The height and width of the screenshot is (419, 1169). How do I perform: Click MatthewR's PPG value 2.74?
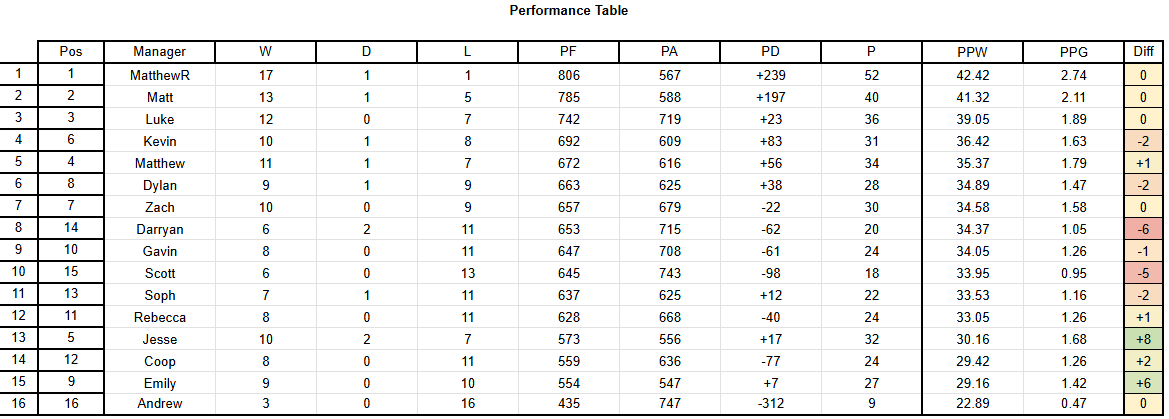pos(1073,75)
